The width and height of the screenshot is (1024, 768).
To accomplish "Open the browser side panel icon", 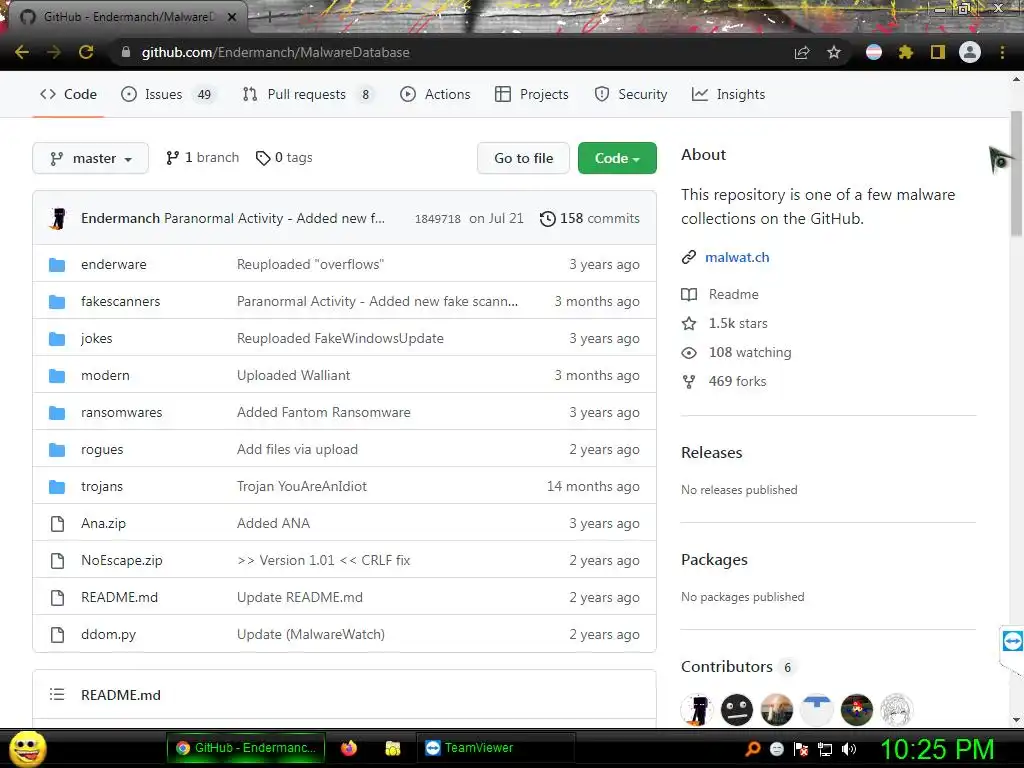I will click(x=938, y=52).
